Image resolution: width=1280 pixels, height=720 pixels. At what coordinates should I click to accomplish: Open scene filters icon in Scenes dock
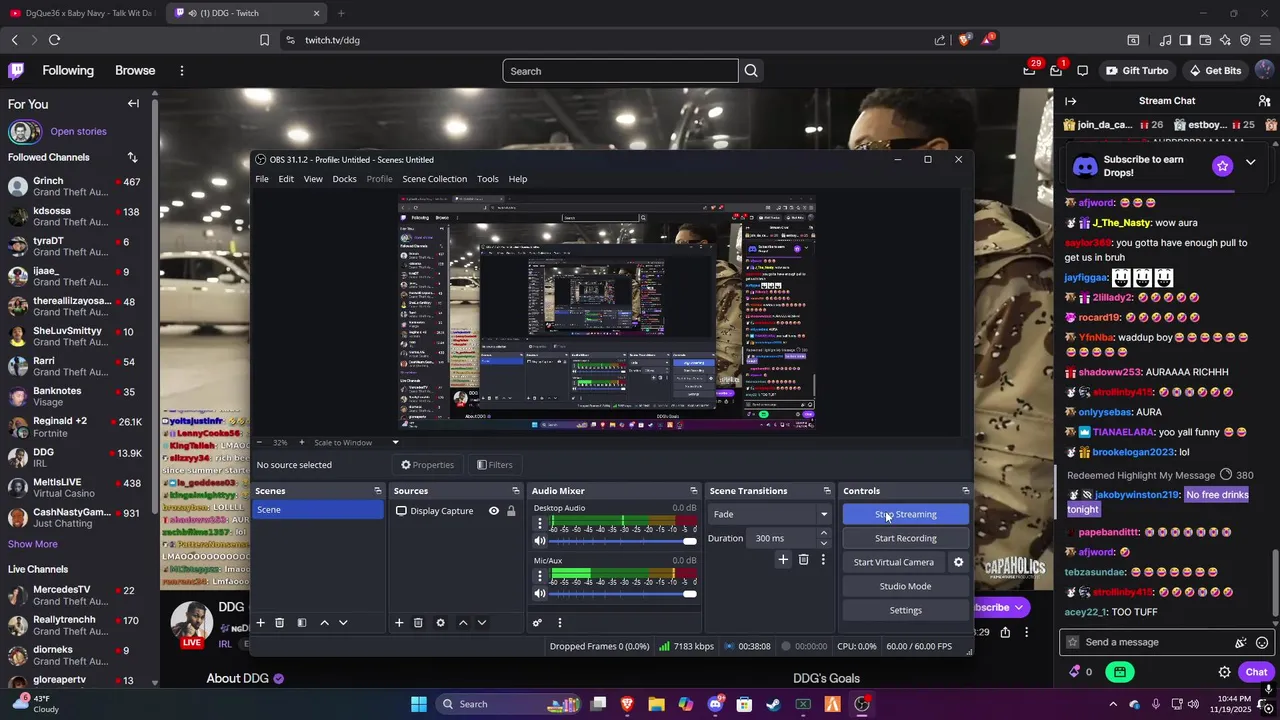click(302, 622)
